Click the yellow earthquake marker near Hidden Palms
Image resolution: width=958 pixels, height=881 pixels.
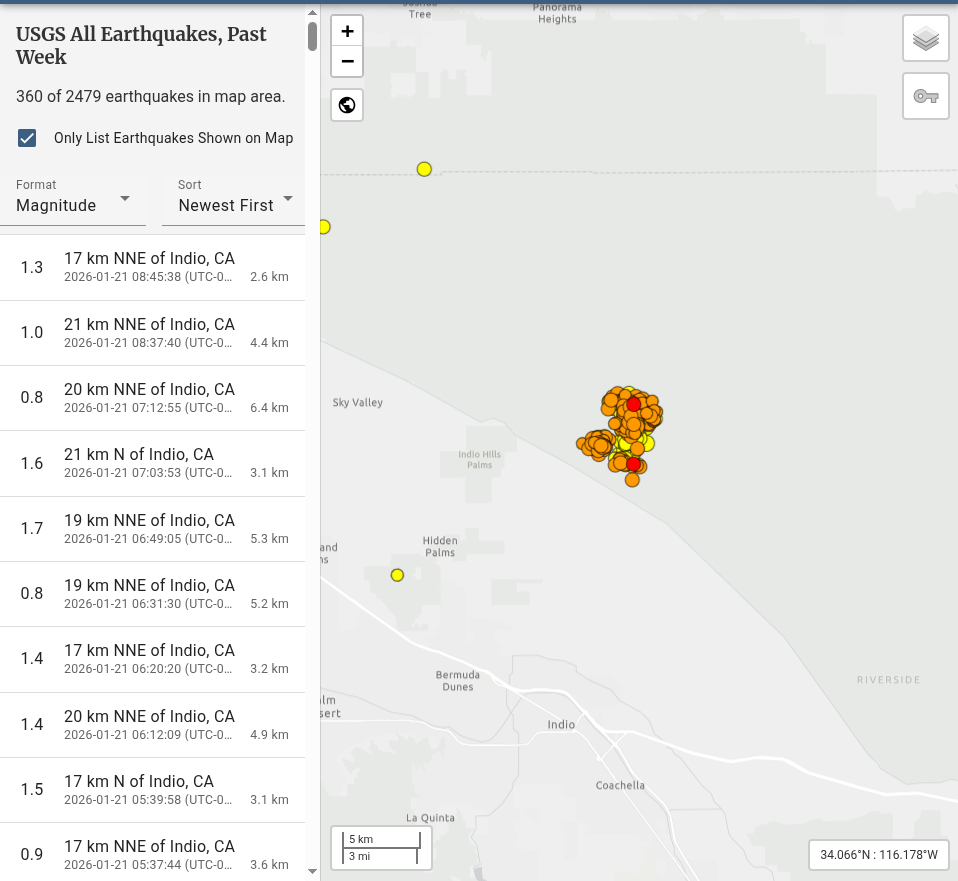point(397,575)
